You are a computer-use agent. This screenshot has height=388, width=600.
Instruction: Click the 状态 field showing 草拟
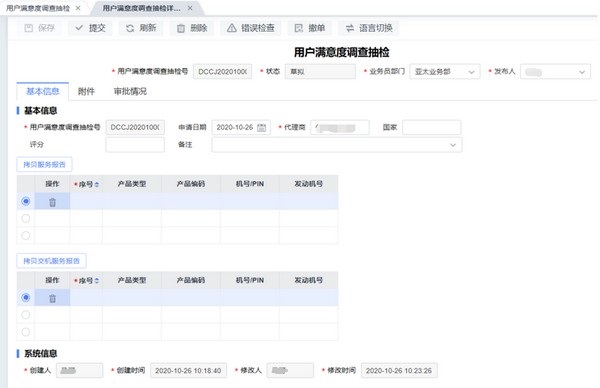pos(320,72)
